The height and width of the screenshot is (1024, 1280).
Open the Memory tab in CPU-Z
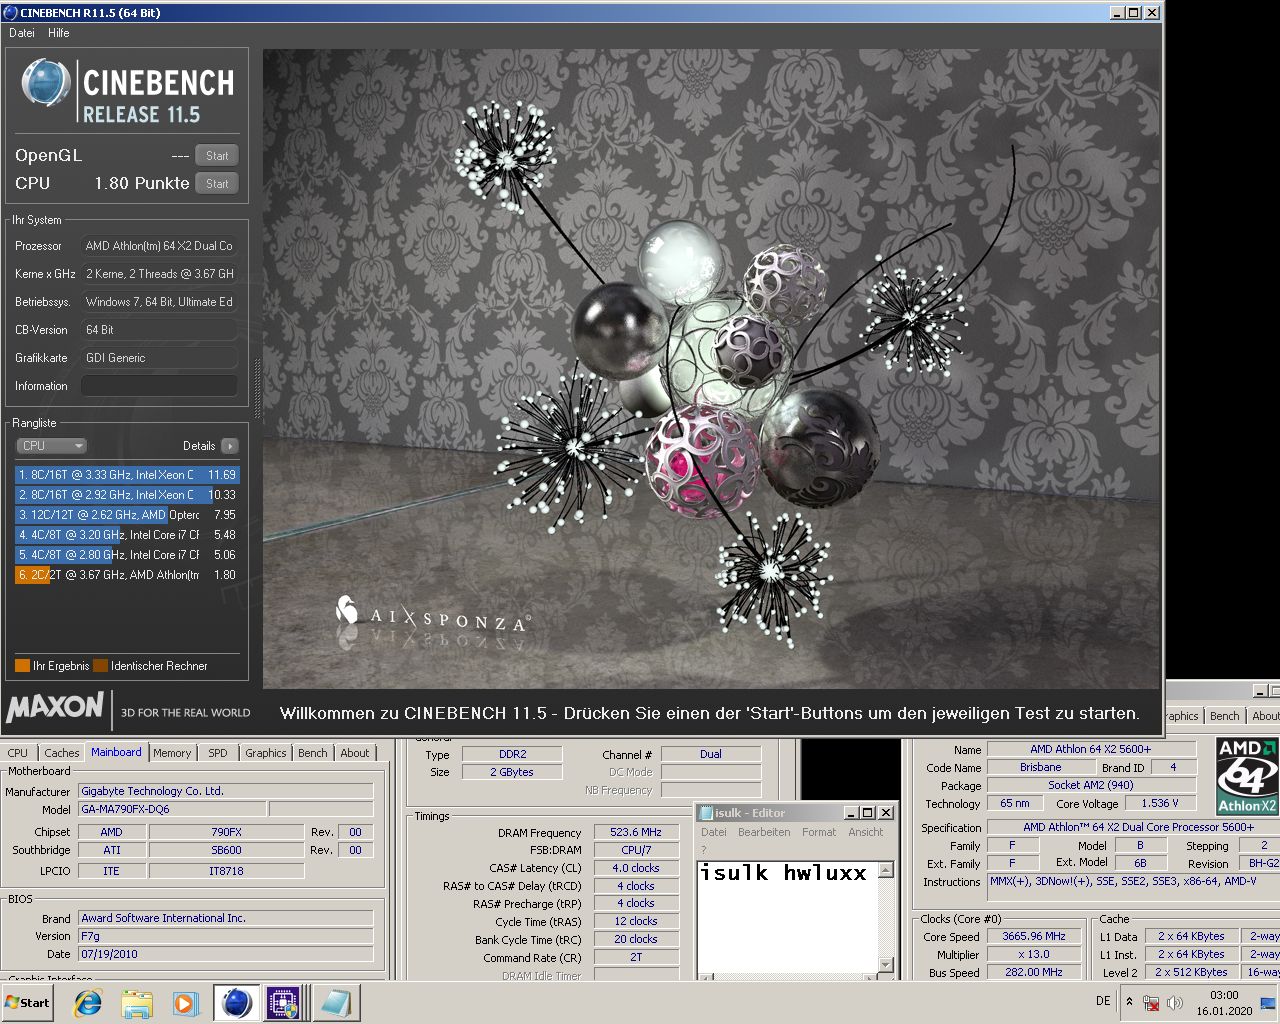click(x=172, y=753)
